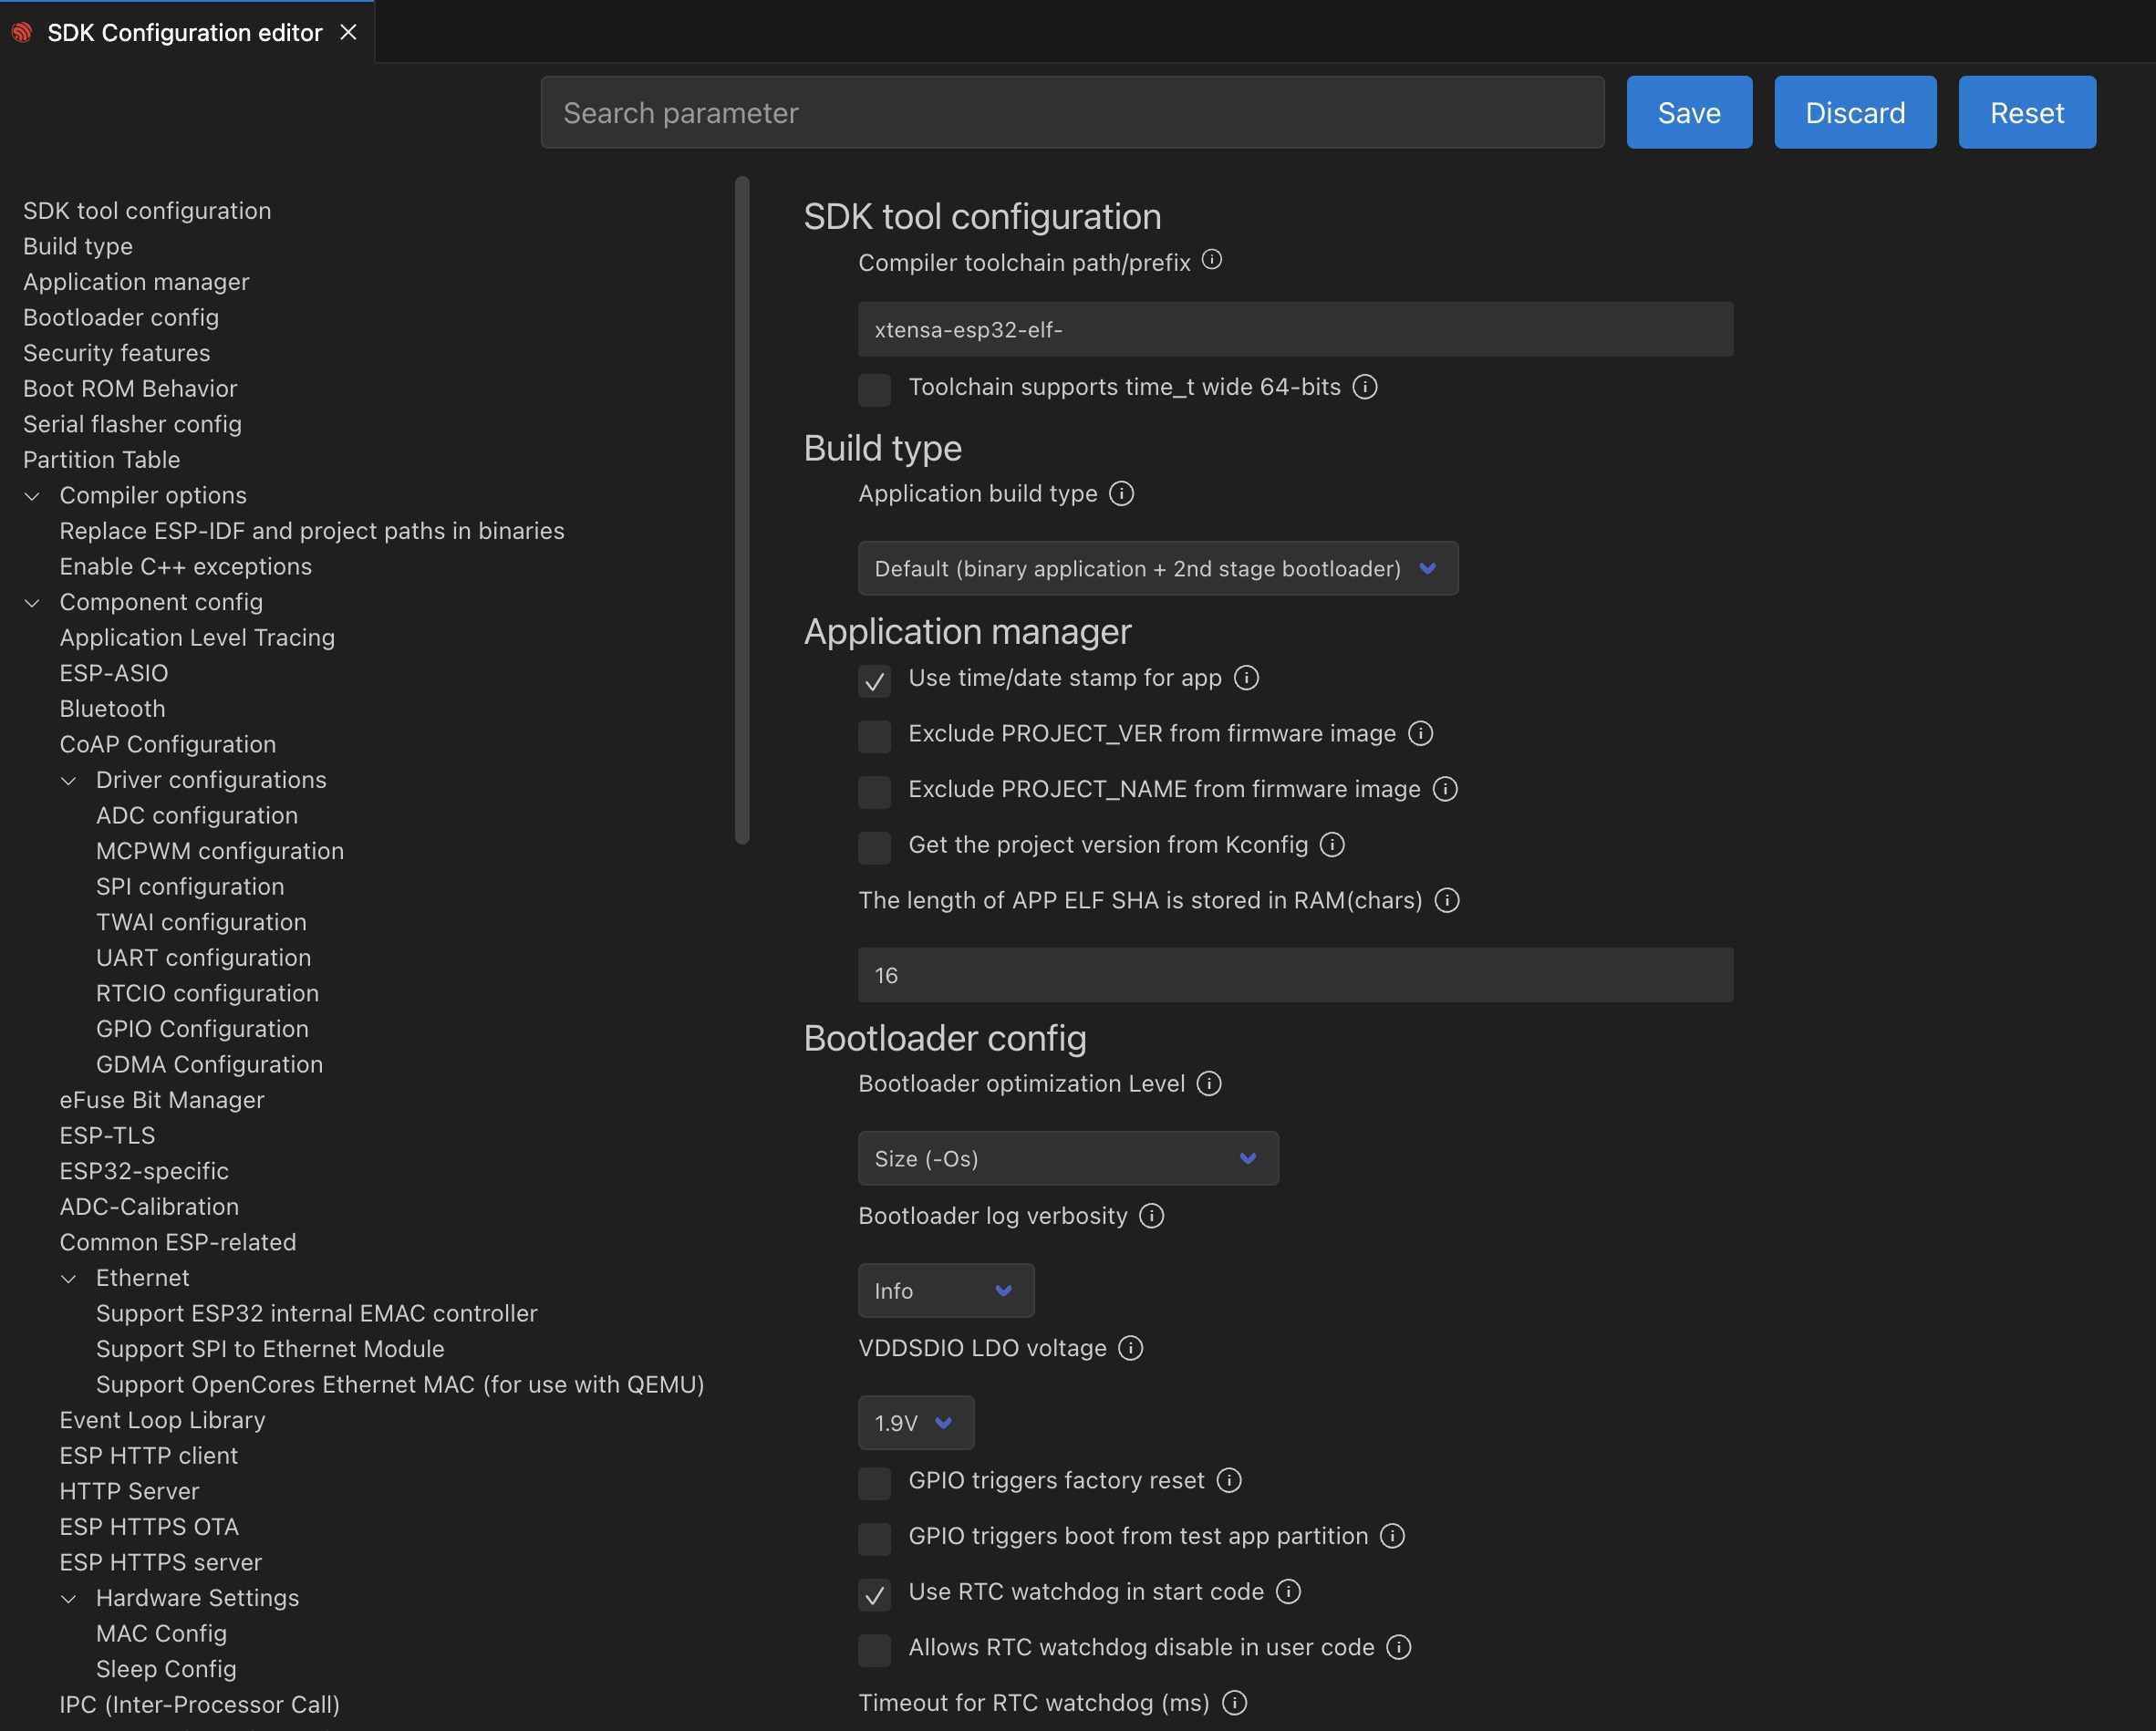
Task: Open SDK tool configuration section
Action: coord(147,210)
